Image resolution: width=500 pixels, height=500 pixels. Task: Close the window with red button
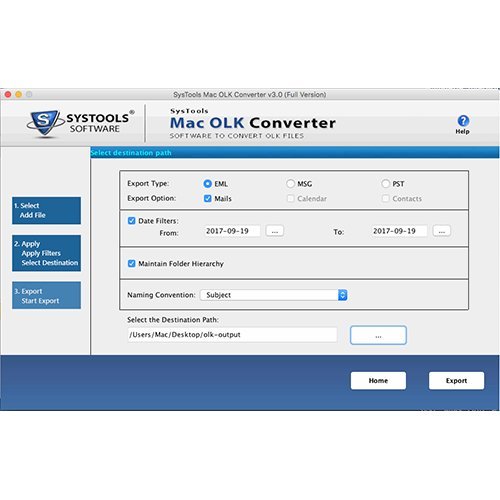[8, 95]
